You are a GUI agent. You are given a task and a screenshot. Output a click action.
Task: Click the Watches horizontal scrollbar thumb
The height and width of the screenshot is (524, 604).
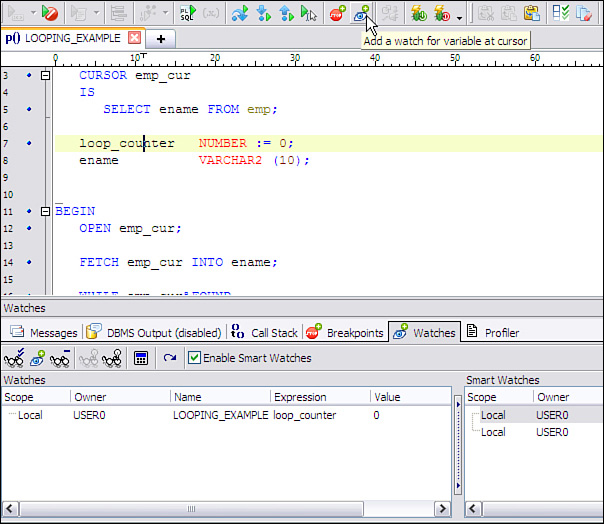point(191,509)
